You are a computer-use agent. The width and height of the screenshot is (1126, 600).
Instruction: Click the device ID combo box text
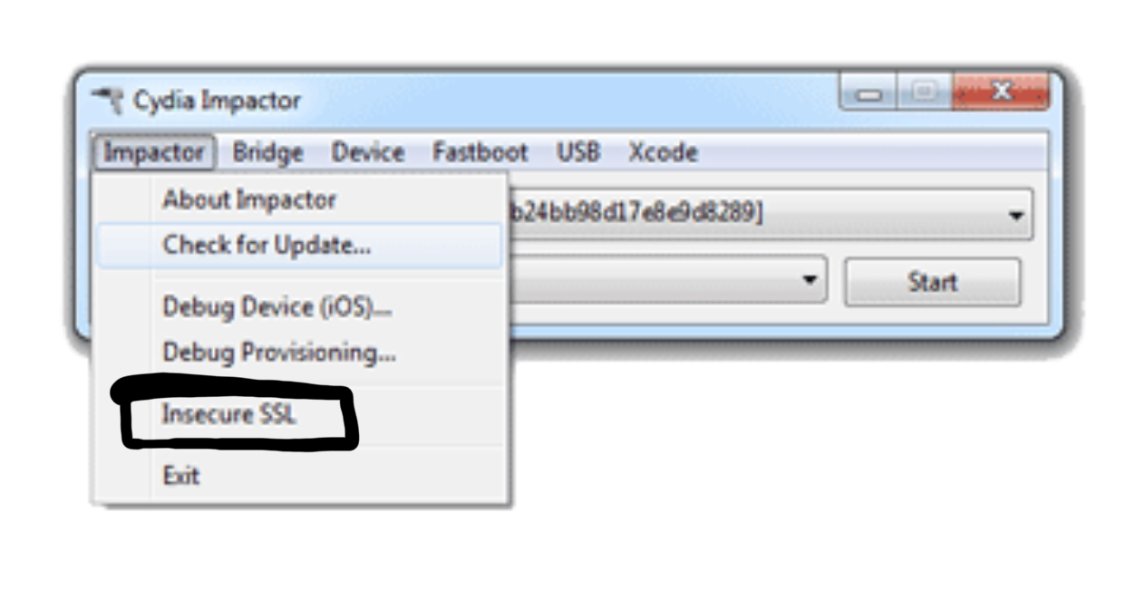(636, 213)
